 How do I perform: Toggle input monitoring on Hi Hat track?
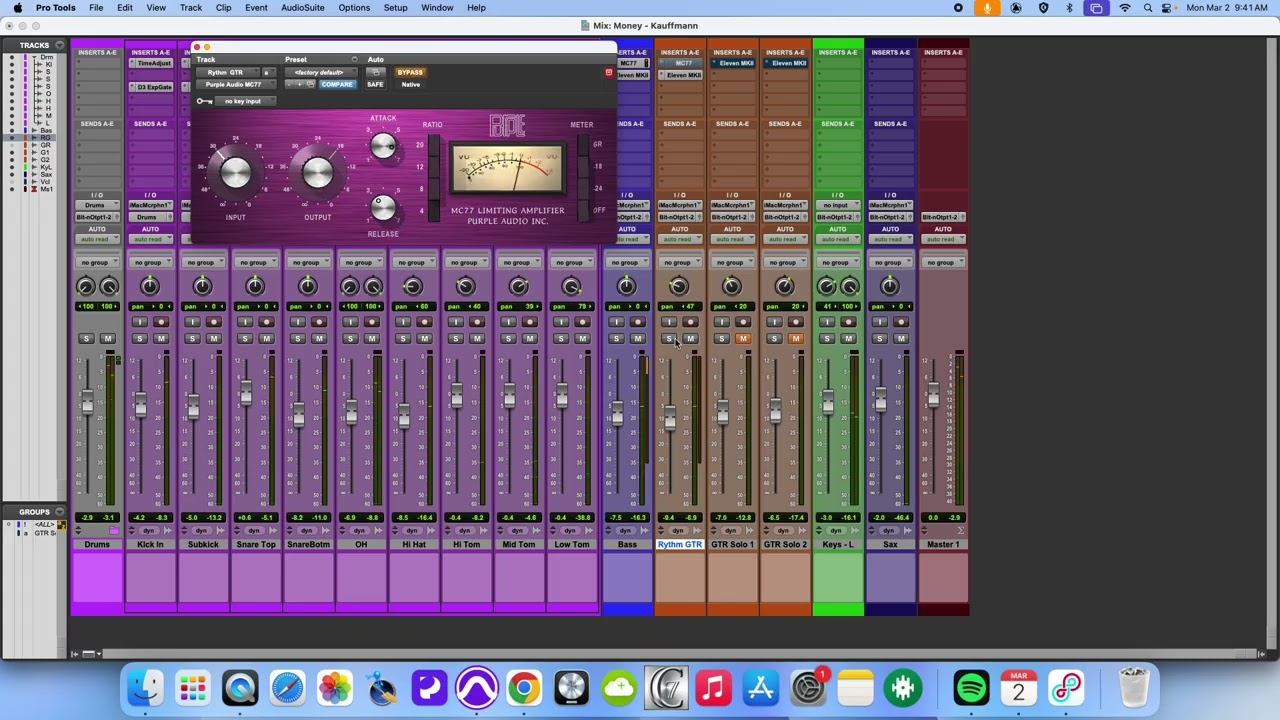pyautogui.click(x=402, y=321)
